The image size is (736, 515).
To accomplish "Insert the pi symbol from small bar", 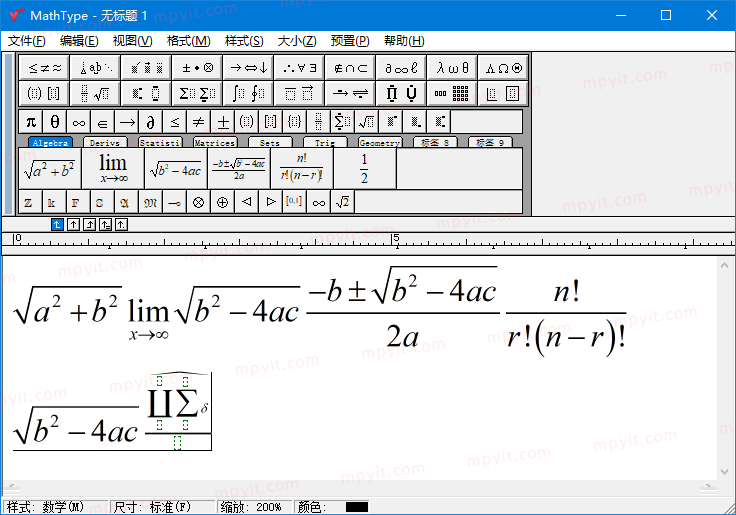I will point(31,122).
